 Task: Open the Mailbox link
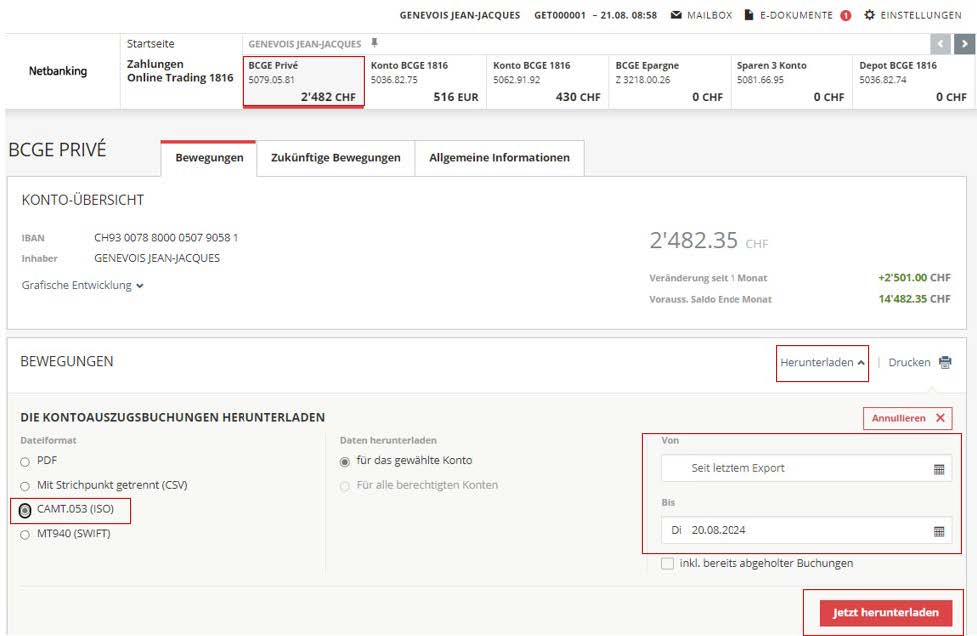coord(709,15)
